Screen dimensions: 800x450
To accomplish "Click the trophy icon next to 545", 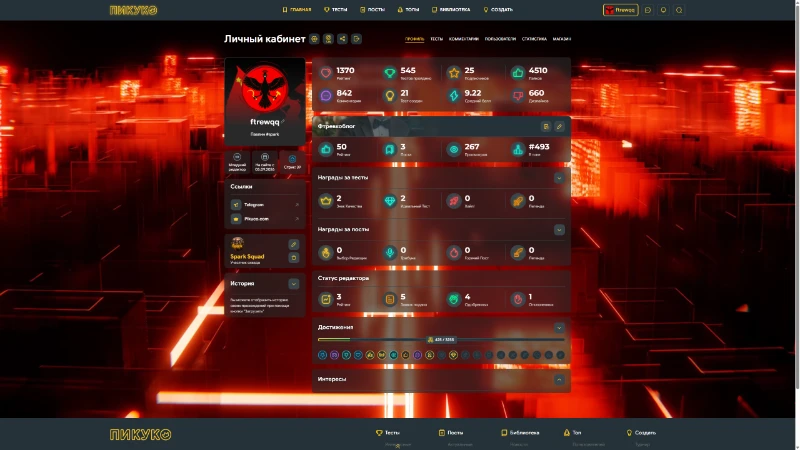I will coord(390,73).
